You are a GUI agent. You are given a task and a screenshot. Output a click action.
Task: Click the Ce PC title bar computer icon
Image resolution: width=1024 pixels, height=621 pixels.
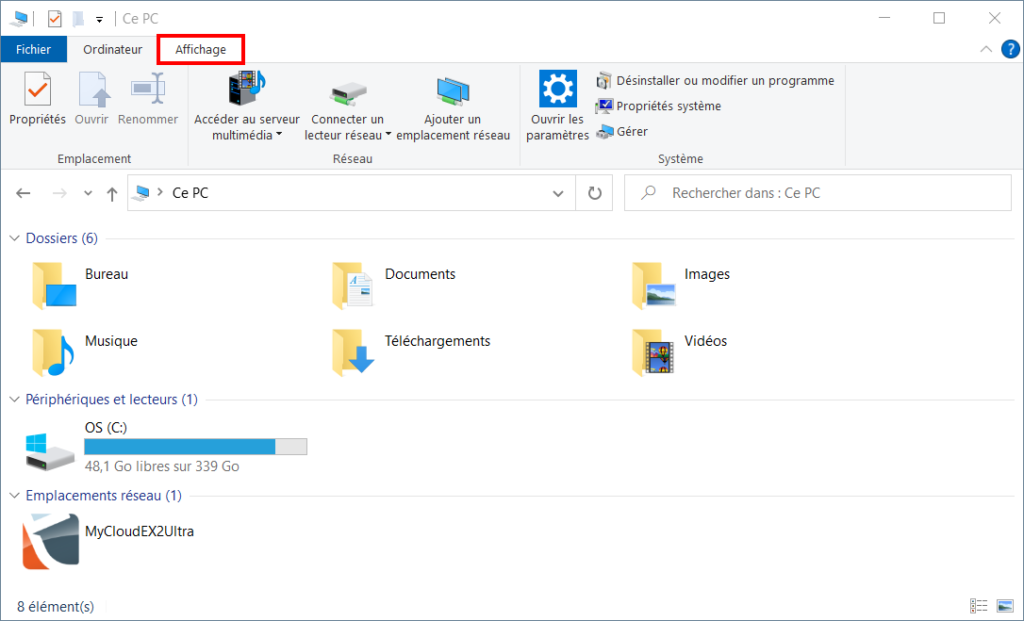point(18,19)
